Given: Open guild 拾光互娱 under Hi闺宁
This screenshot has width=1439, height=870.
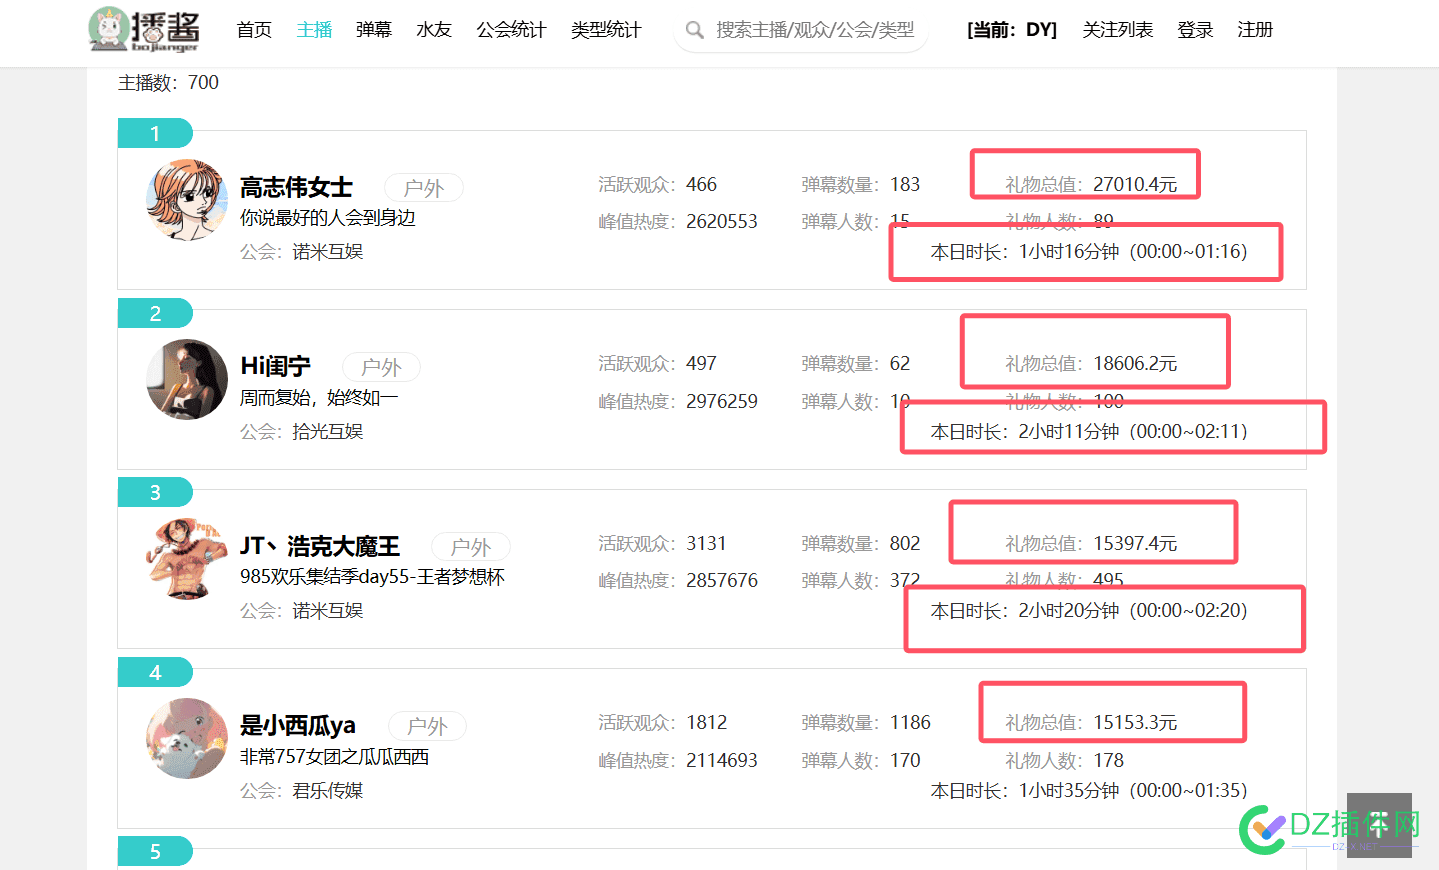Looking at the screenshot, I should pyautogui.click(x=328, y=432).
